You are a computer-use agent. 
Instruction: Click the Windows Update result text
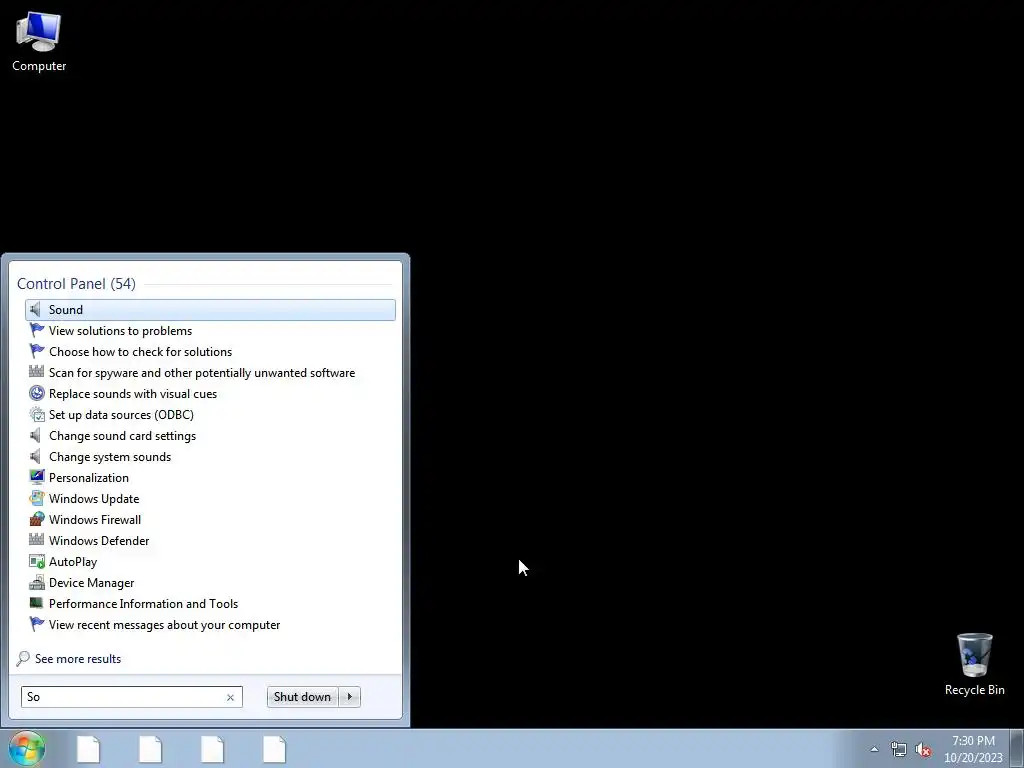pyautogui.click(x=94, y=498)
